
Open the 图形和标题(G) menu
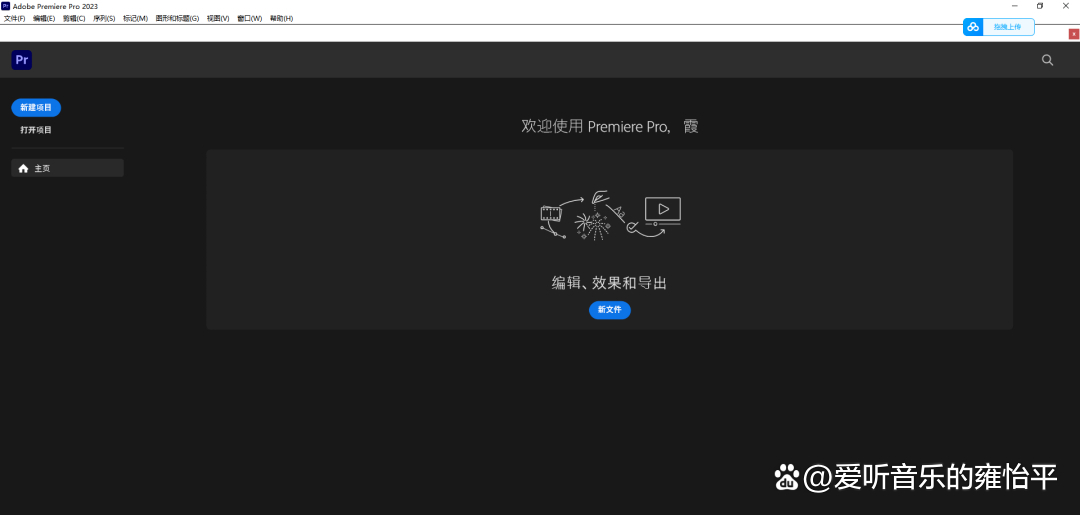coord(177,19)
